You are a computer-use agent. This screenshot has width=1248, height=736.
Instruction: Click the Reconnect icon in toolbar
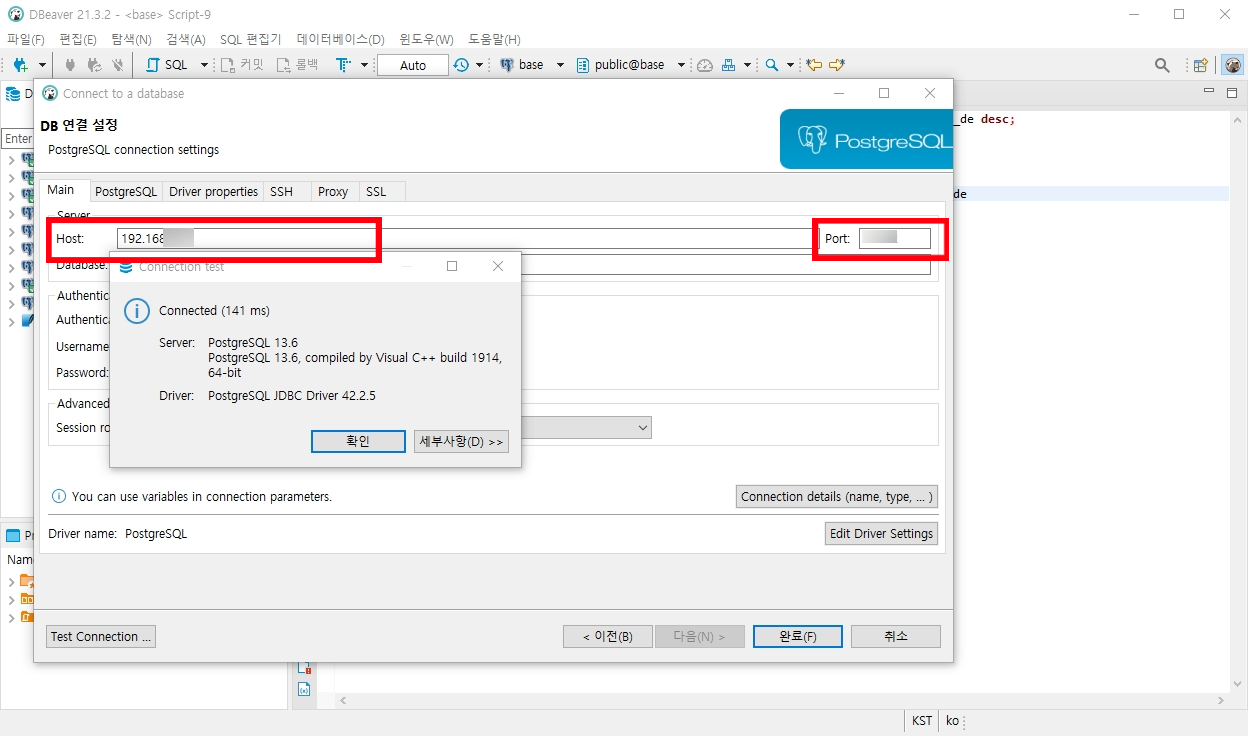tap(95, 65)
